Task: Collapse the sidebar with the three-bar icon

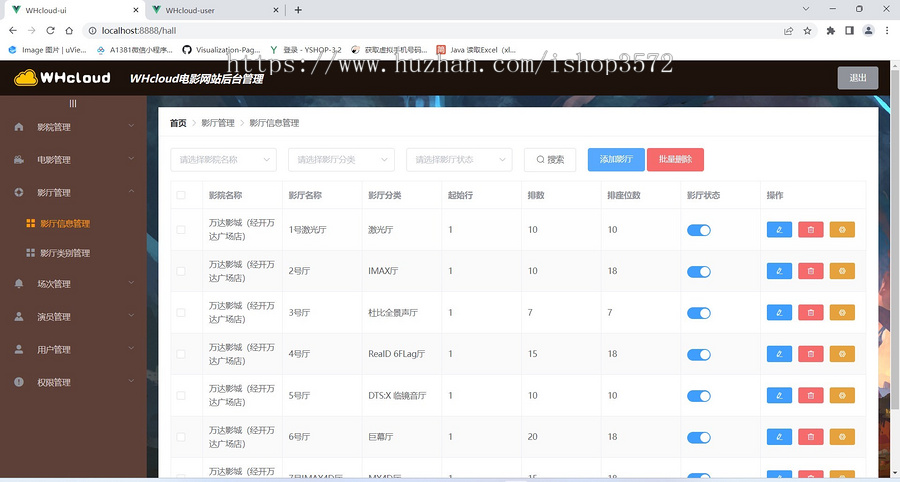Action: [73, 103]
